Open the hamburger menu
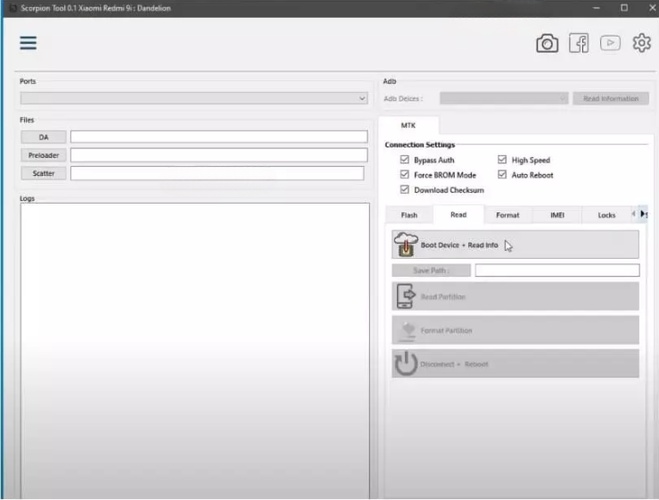 click(x=28, y=43)
